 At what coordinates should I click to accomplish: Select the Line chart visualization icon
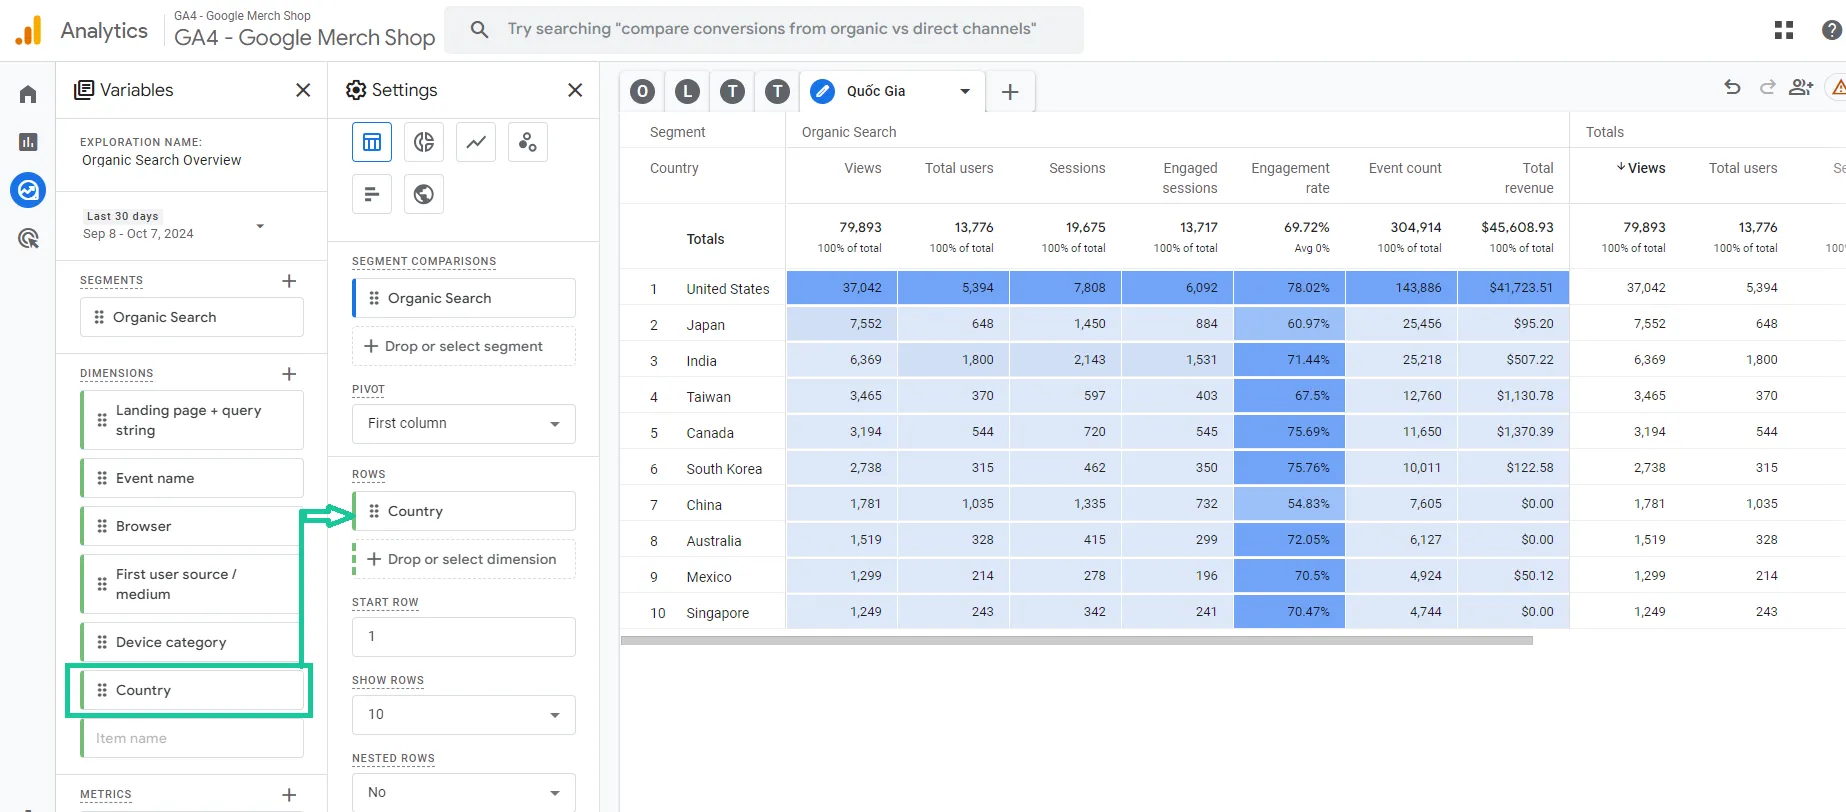[476, 142]
